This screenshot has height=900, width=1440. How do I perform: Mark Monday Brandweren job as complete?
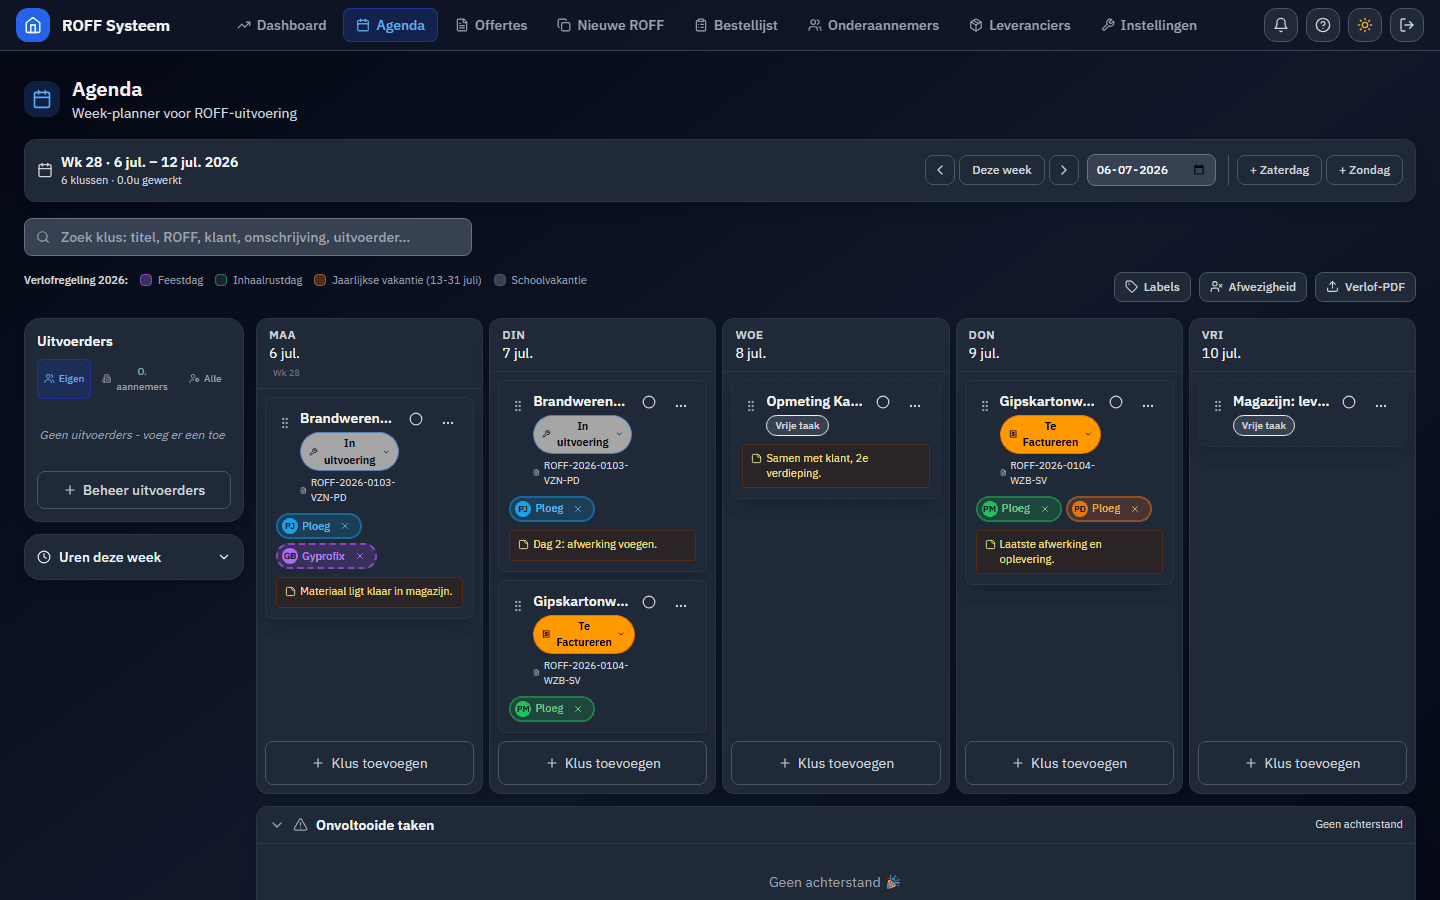click(416, 419)
